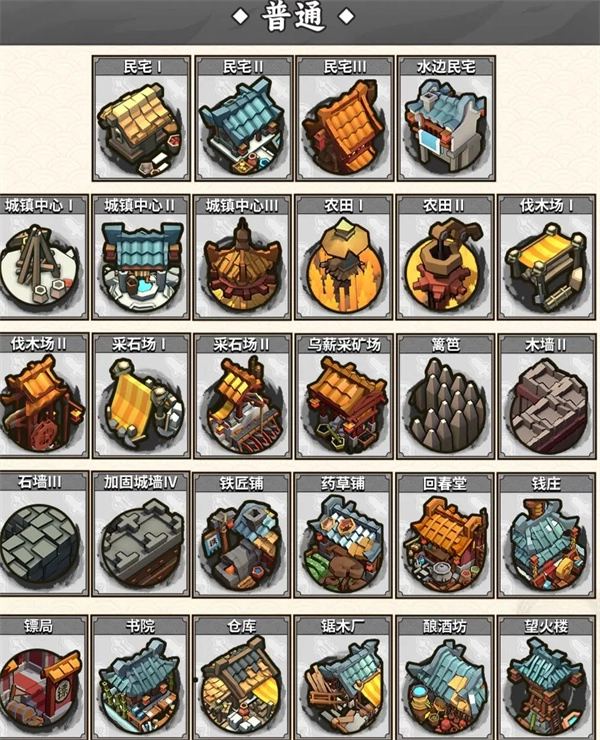
Task: Select the 镖局 escort agency icon
Action: pyautogui.click(x=41, y=687)
